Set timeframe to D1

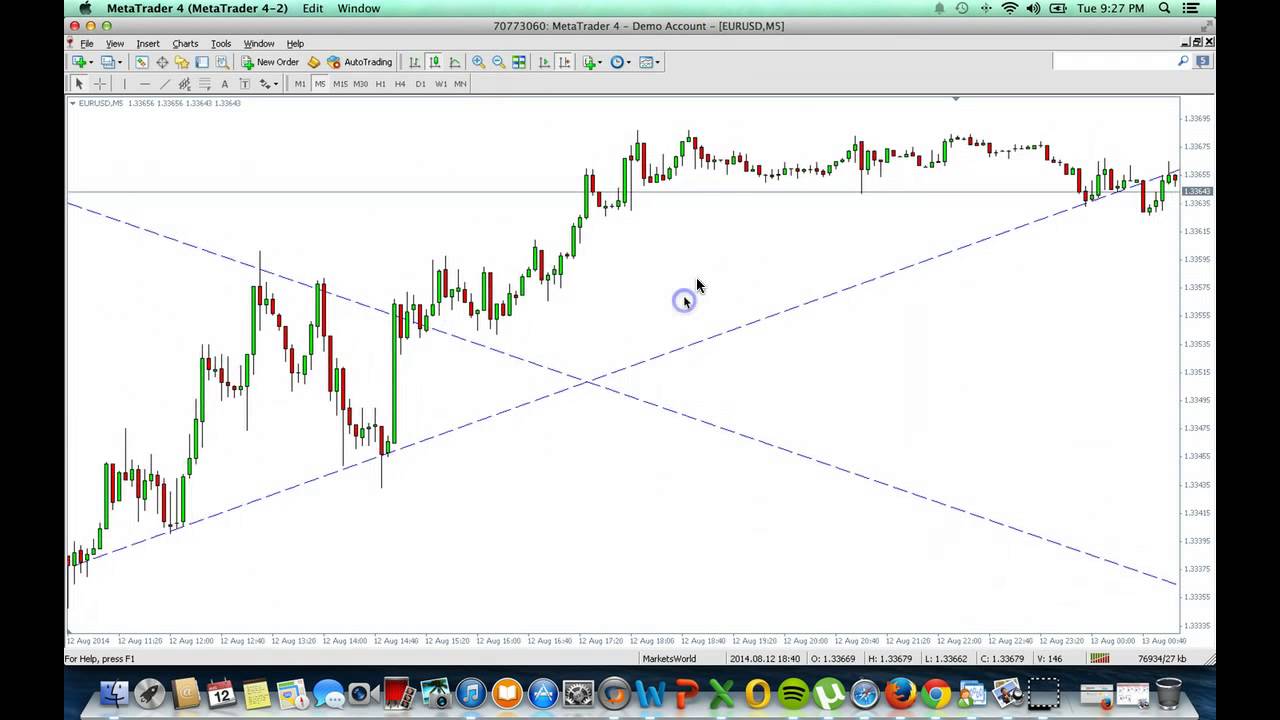[x=421, y=84]
